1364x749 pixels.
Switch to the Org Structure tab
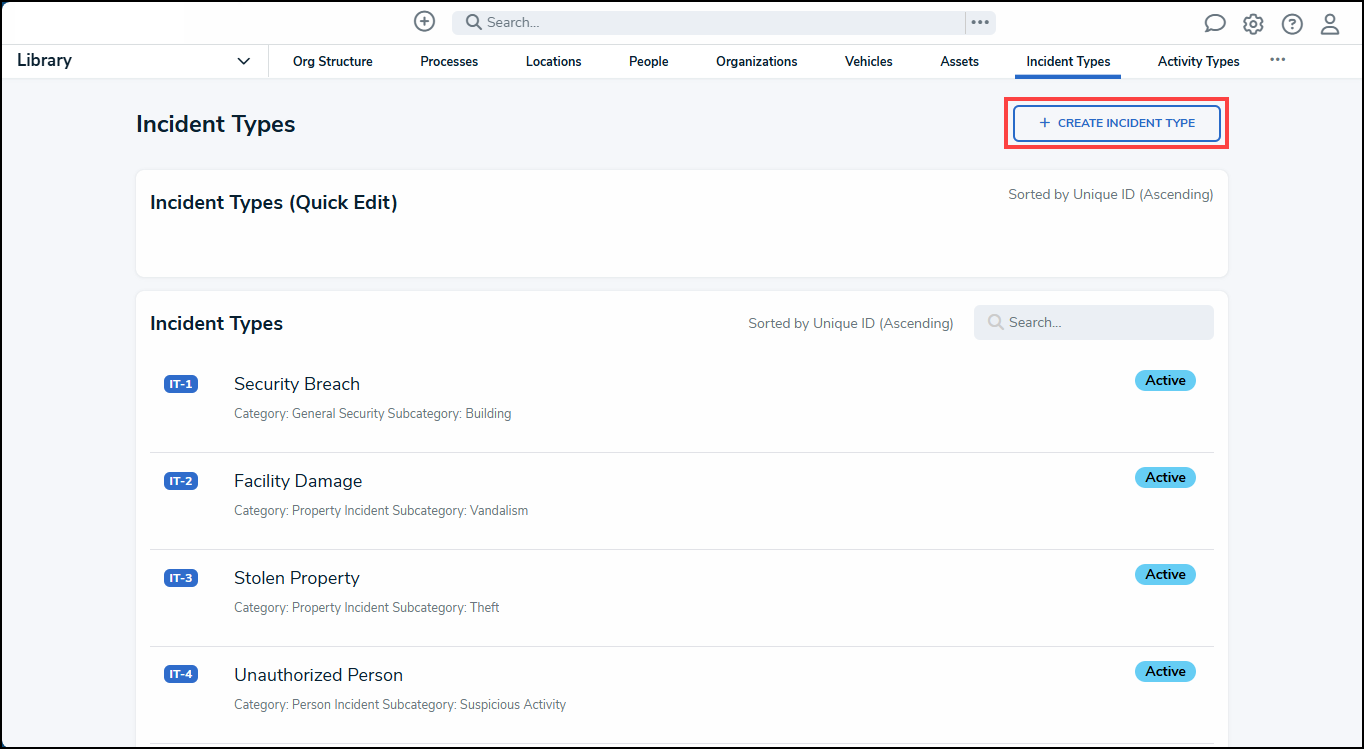point(332,62)
